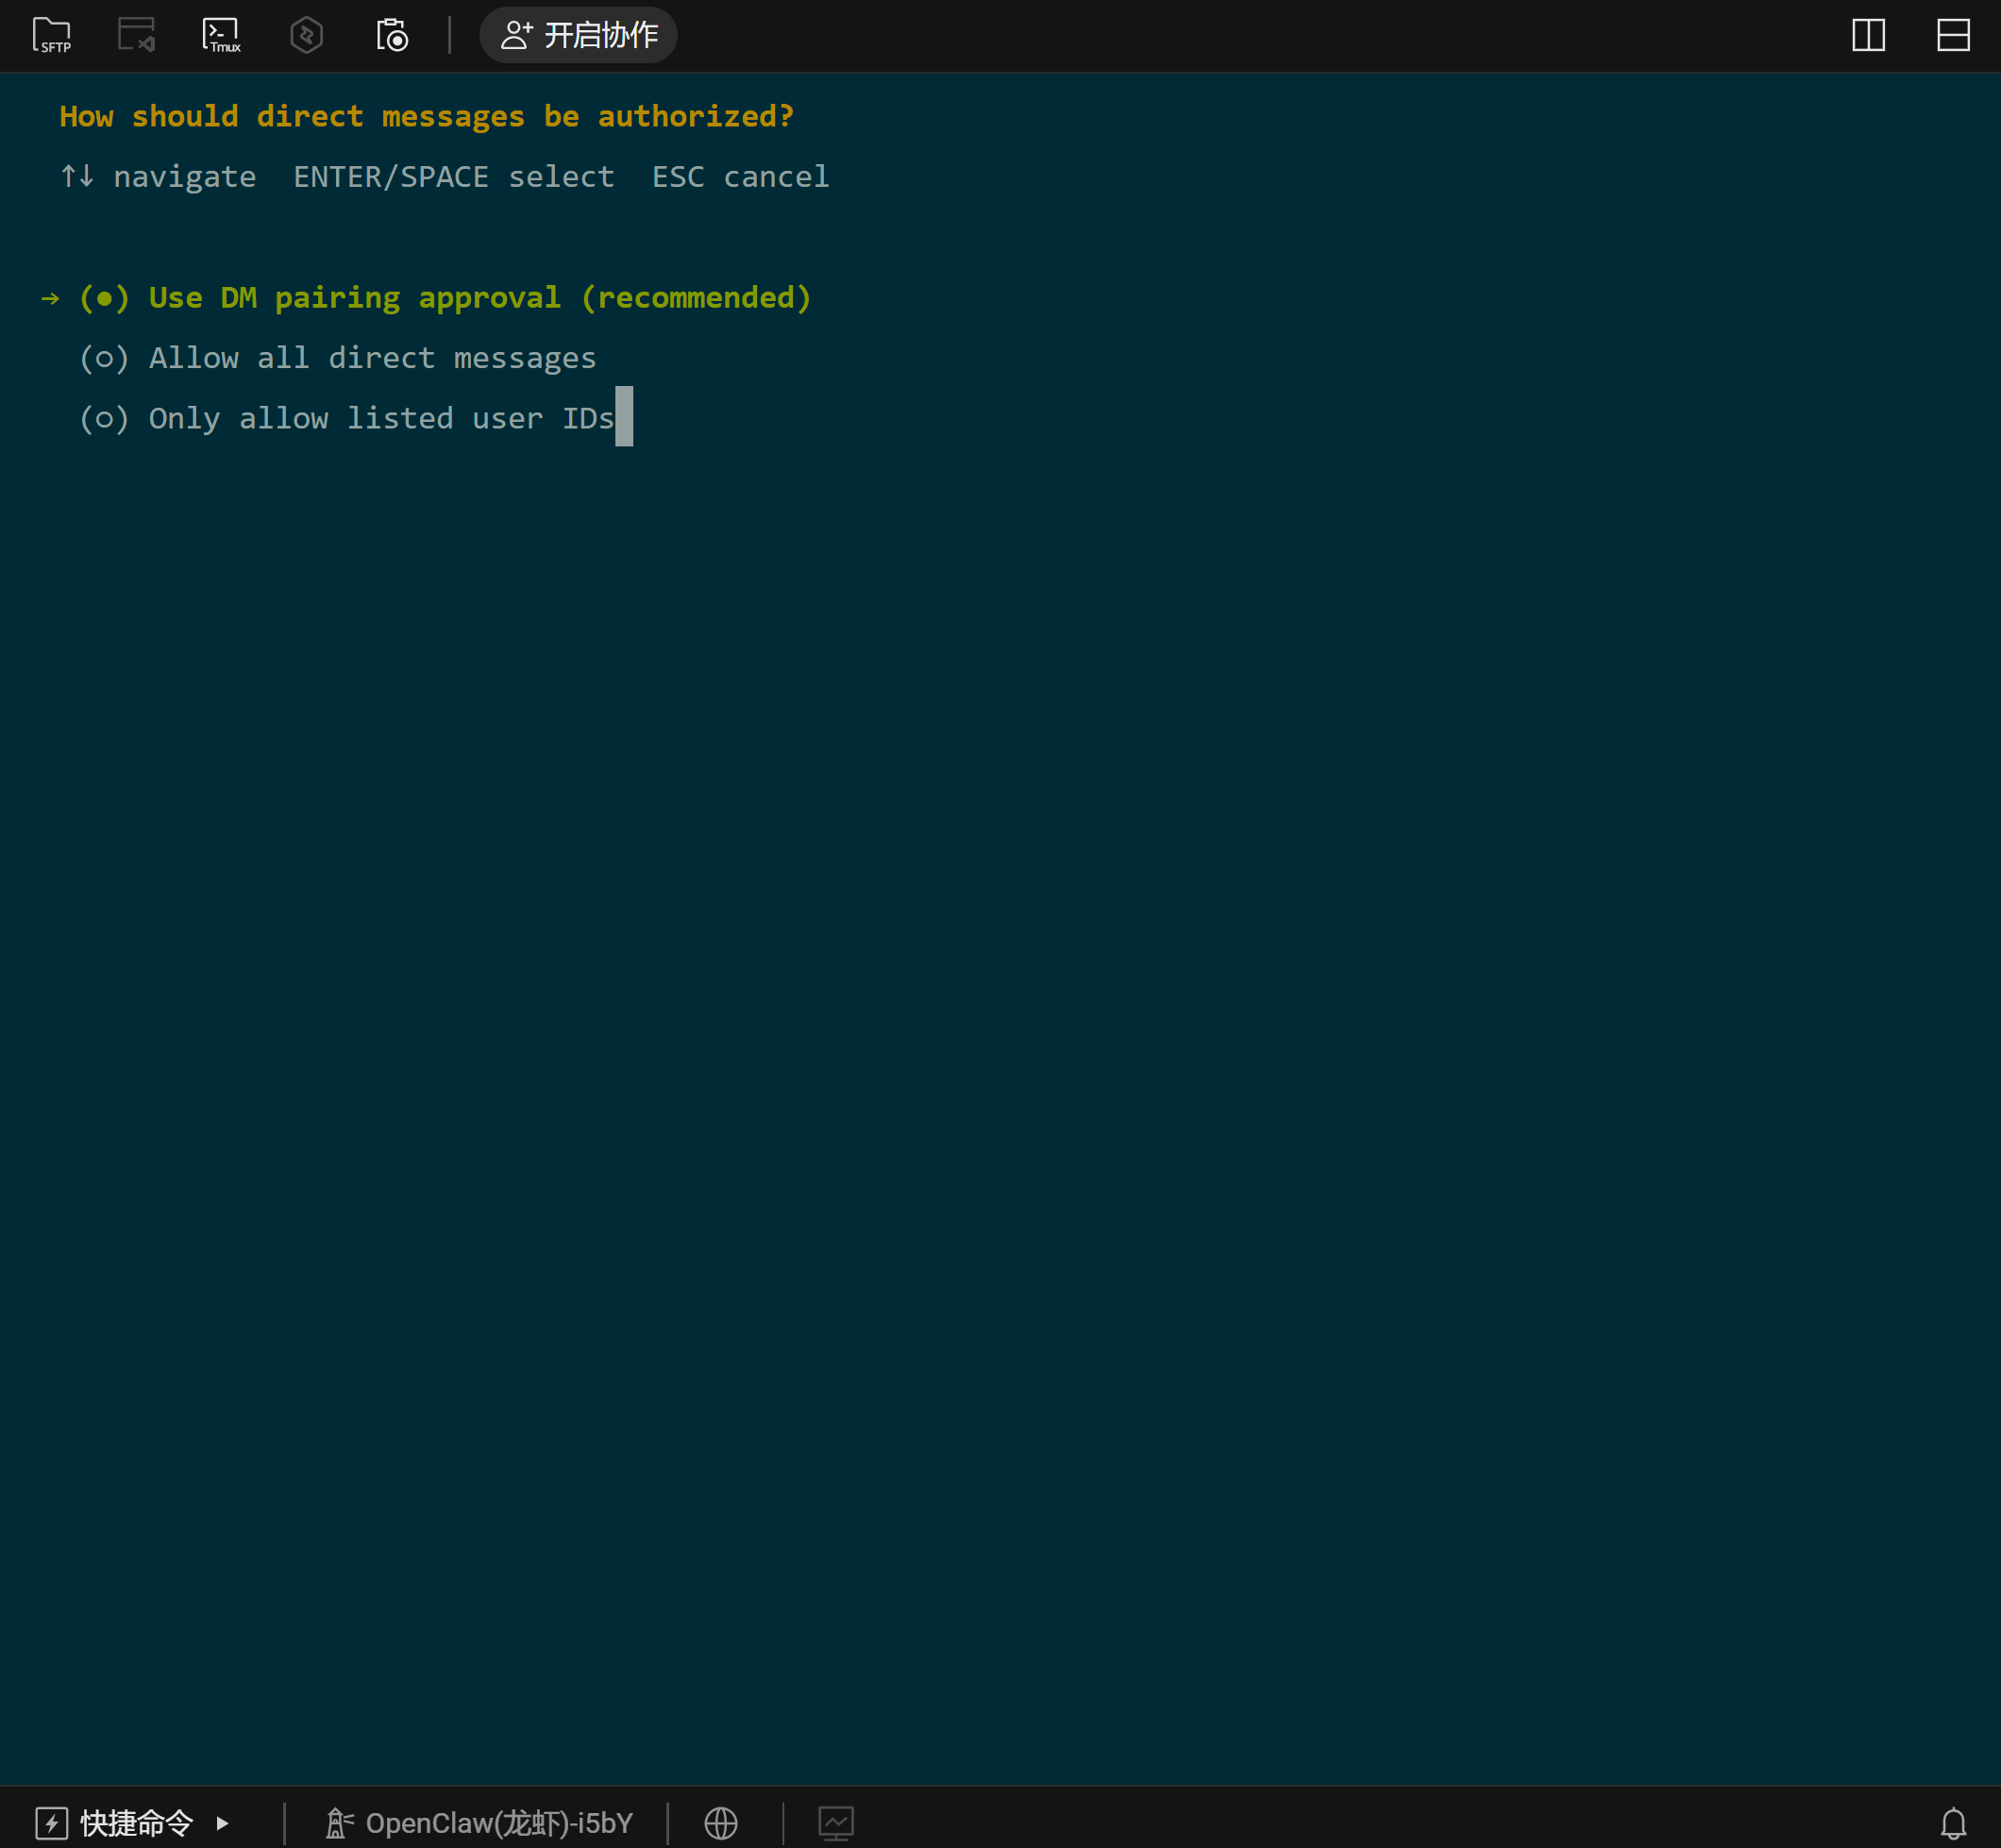Image resolution: width=2001 pixels, height=1848 pixels.
Task: Split the terminal vertically
Action: coord(1868,35)
